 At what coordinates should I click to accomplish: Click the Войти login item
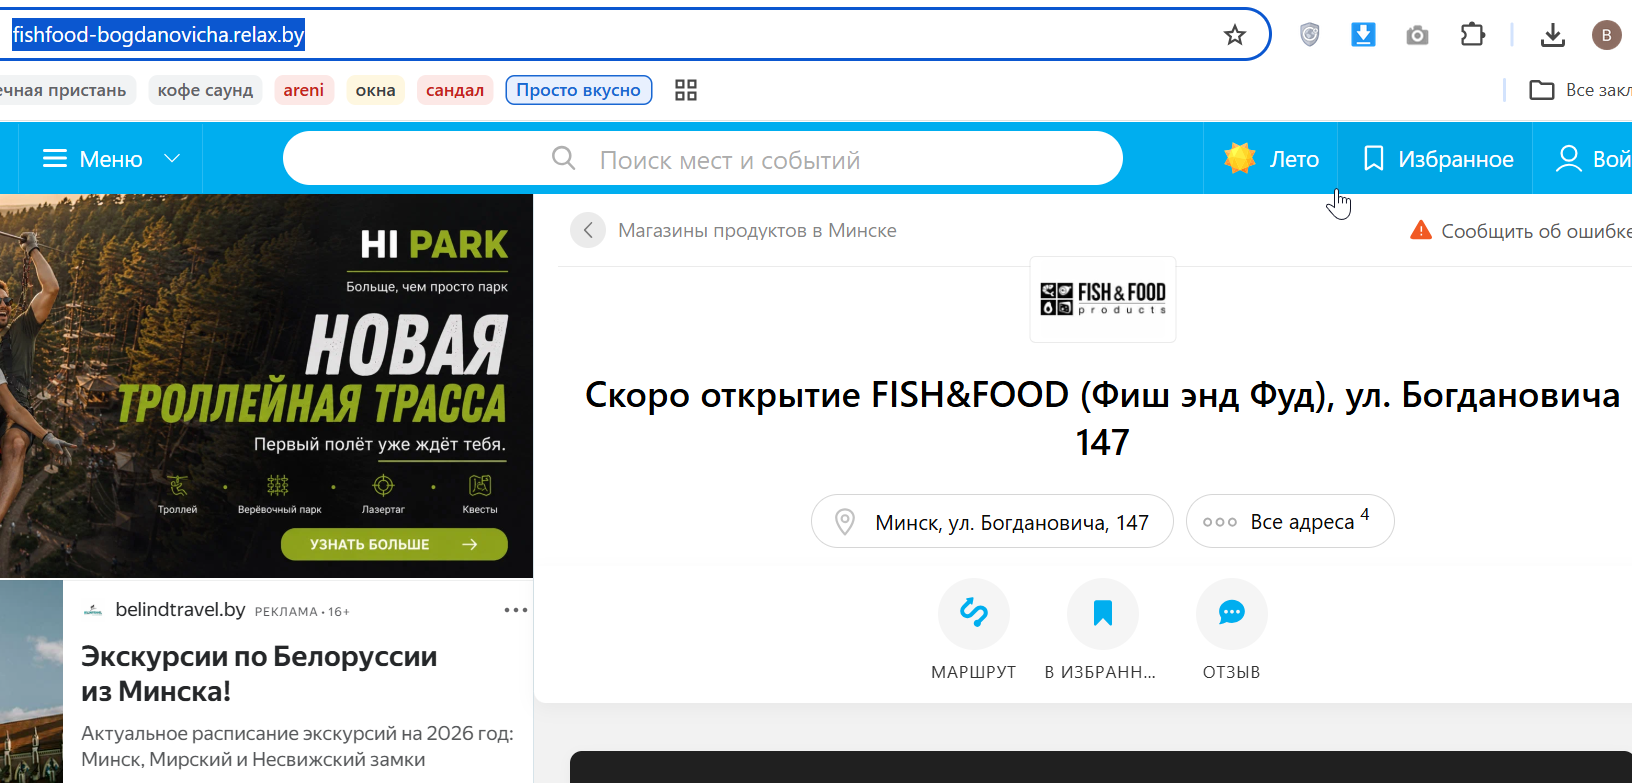pos(1593,158)
